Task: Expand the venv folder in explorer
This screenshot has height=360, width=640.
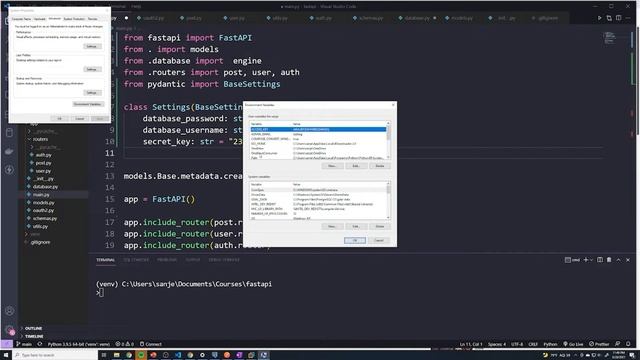Action: tap(35, 234)
